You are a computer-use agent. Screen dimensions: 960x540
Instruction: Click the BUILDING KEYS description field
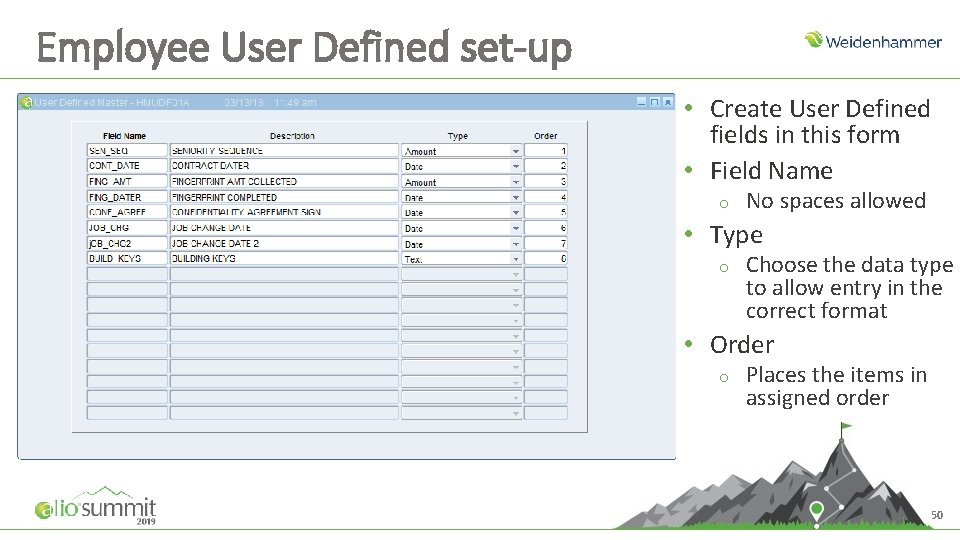click(284, 258)
